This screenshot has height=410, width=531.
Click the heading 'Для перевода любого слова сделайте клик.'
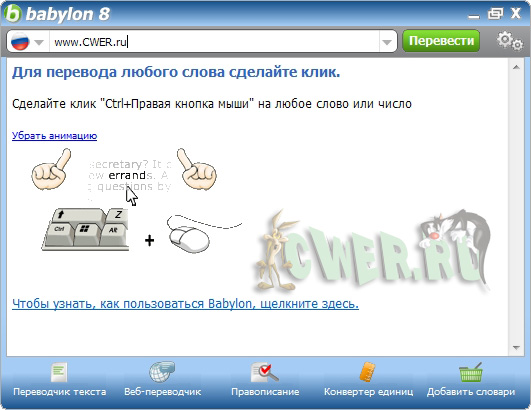[176, 72]
